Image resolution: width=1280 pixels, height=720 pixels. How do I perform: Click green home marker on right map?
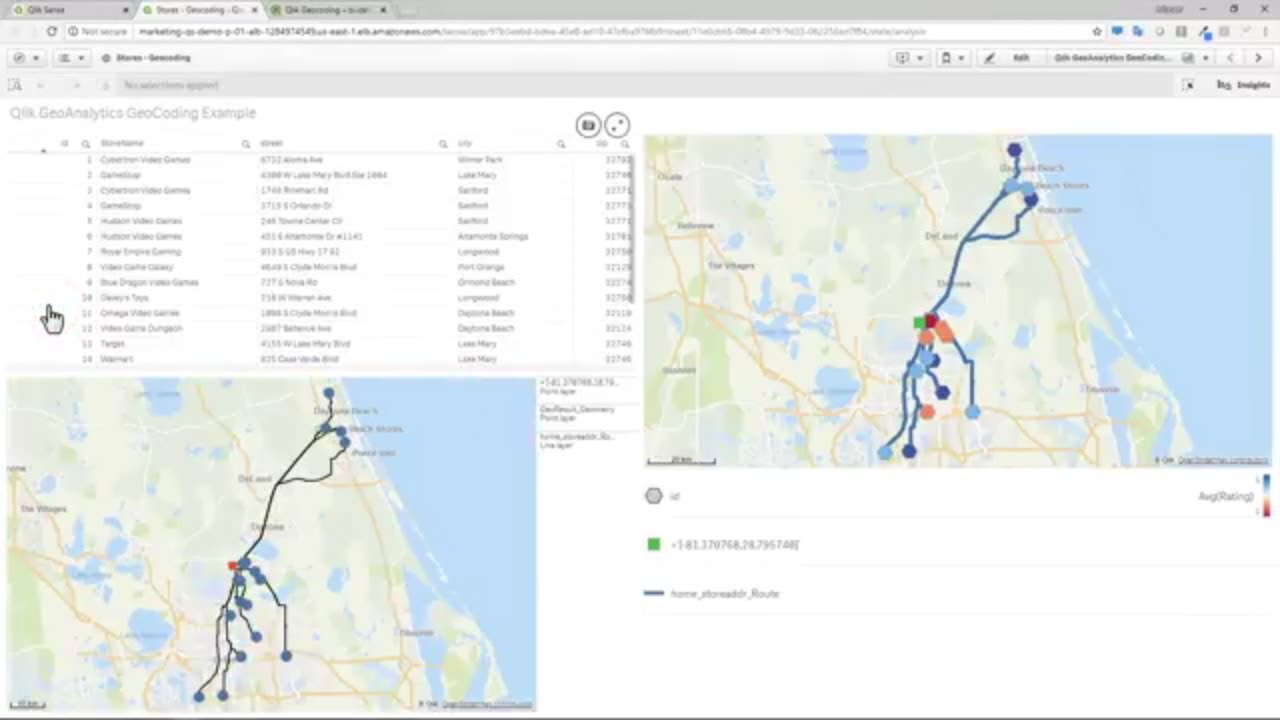(919, 322)
